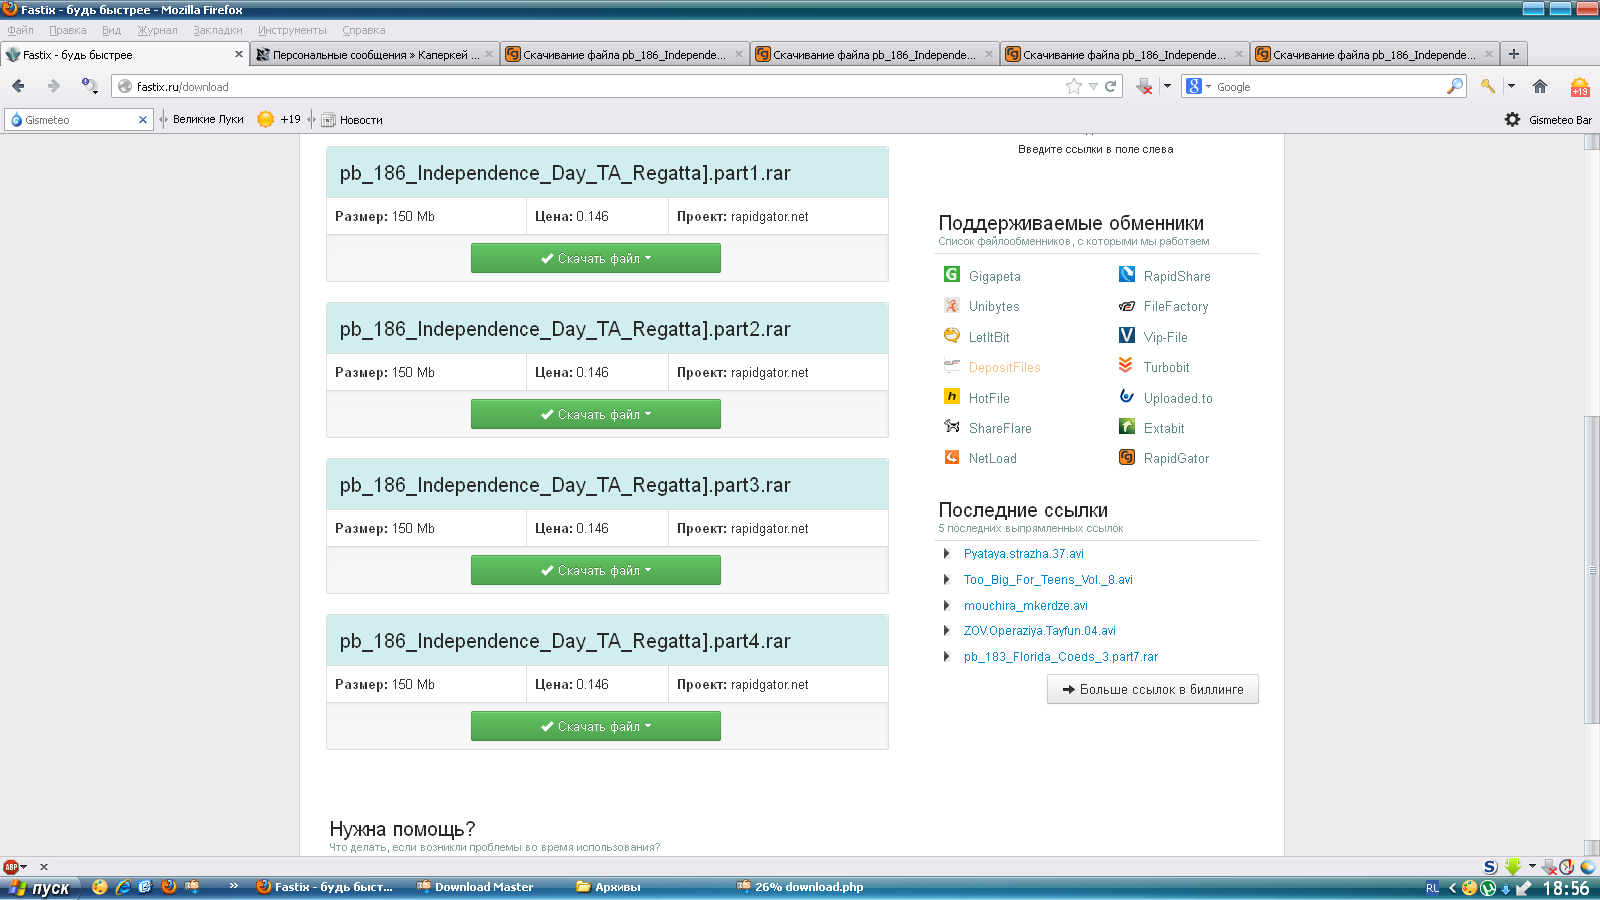Screen dimensions: 1600x900
Task: Open the DepositFiles link
Action: (x=1004, y=368)
